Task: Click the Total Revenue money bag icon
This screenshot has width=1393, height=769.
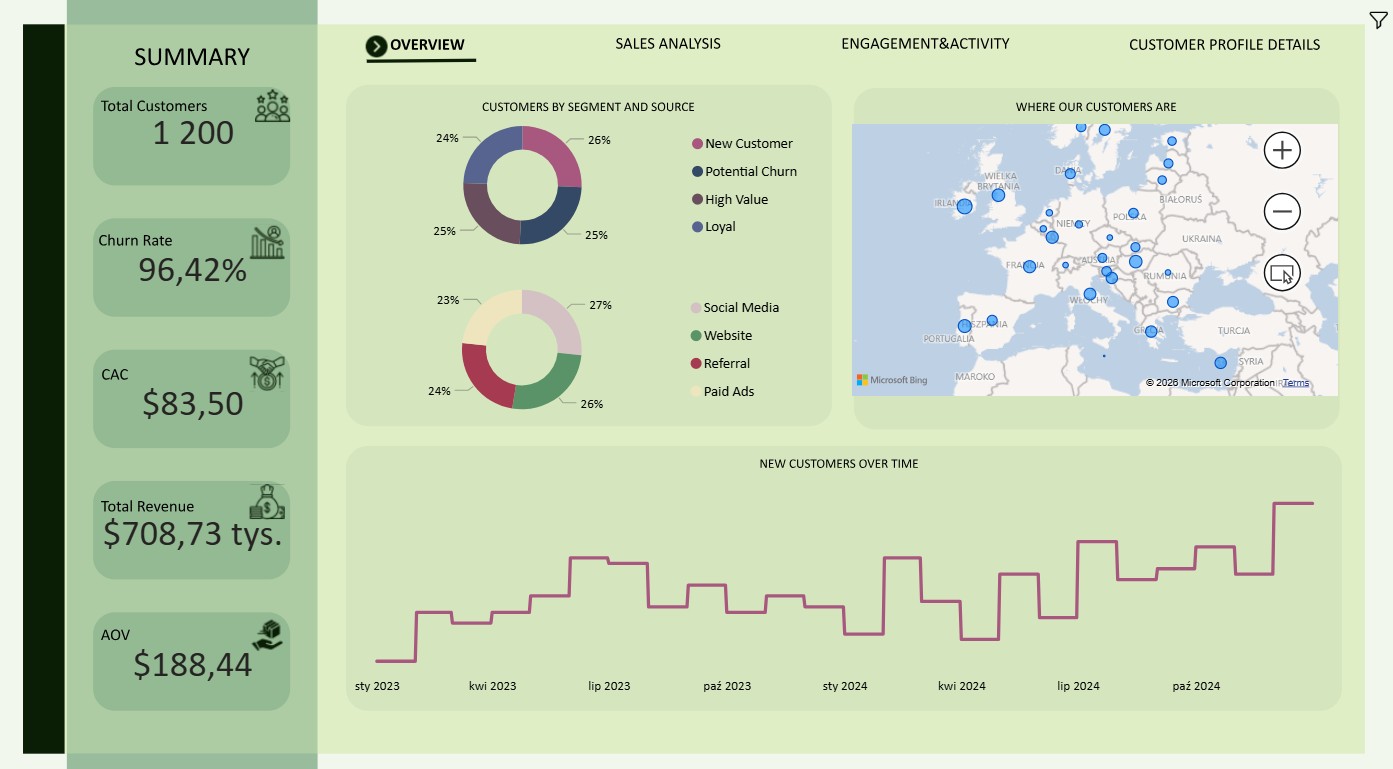Action: pos(267,502)
